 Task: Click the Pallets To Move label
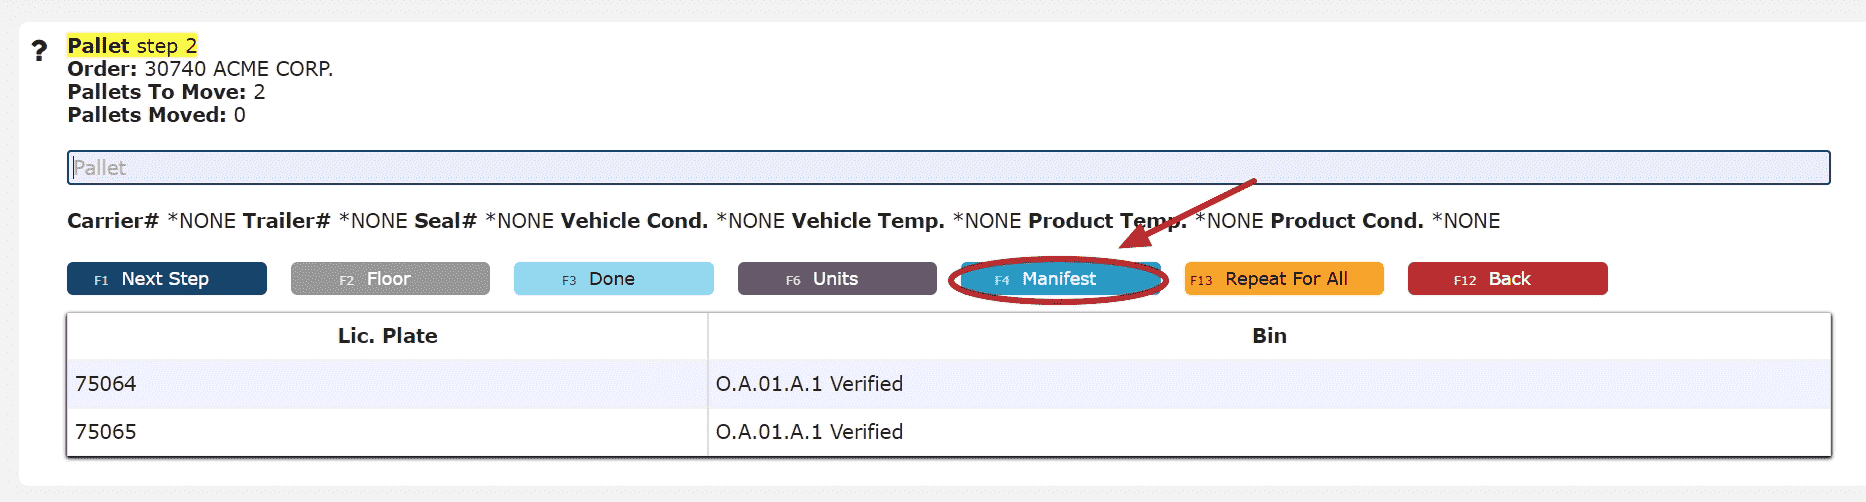157,92
